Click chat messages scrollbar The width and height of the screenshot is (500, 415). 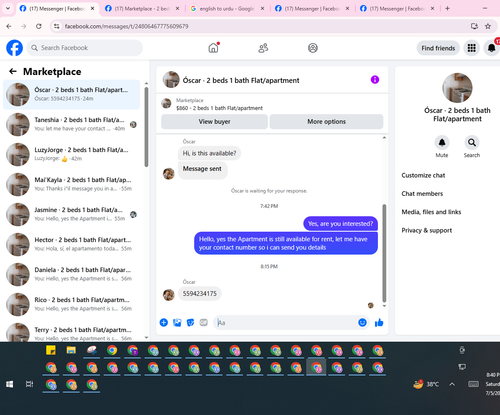[384, 253]
